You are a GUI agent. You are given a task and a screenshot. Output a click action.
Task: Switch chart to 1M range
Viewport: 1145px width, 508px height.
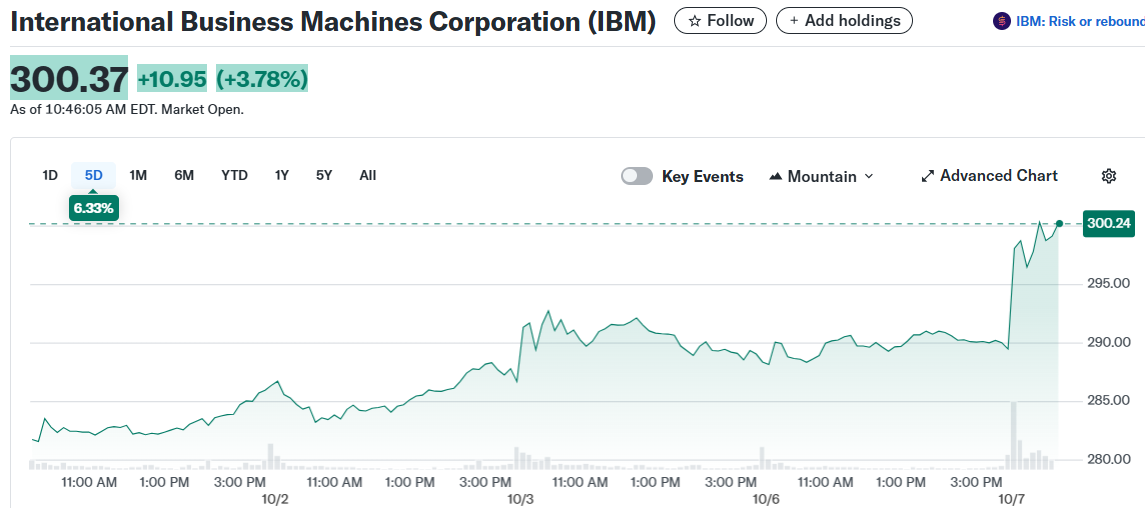[x=138, y=175]
